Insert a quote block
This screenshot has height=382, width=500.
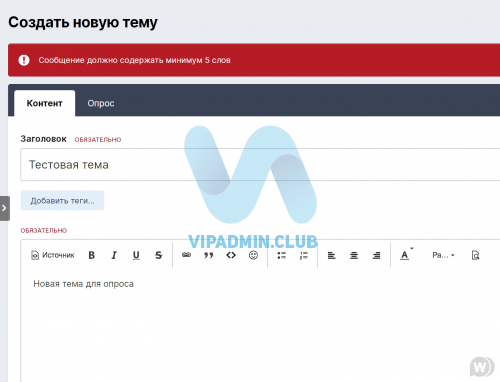209,255
